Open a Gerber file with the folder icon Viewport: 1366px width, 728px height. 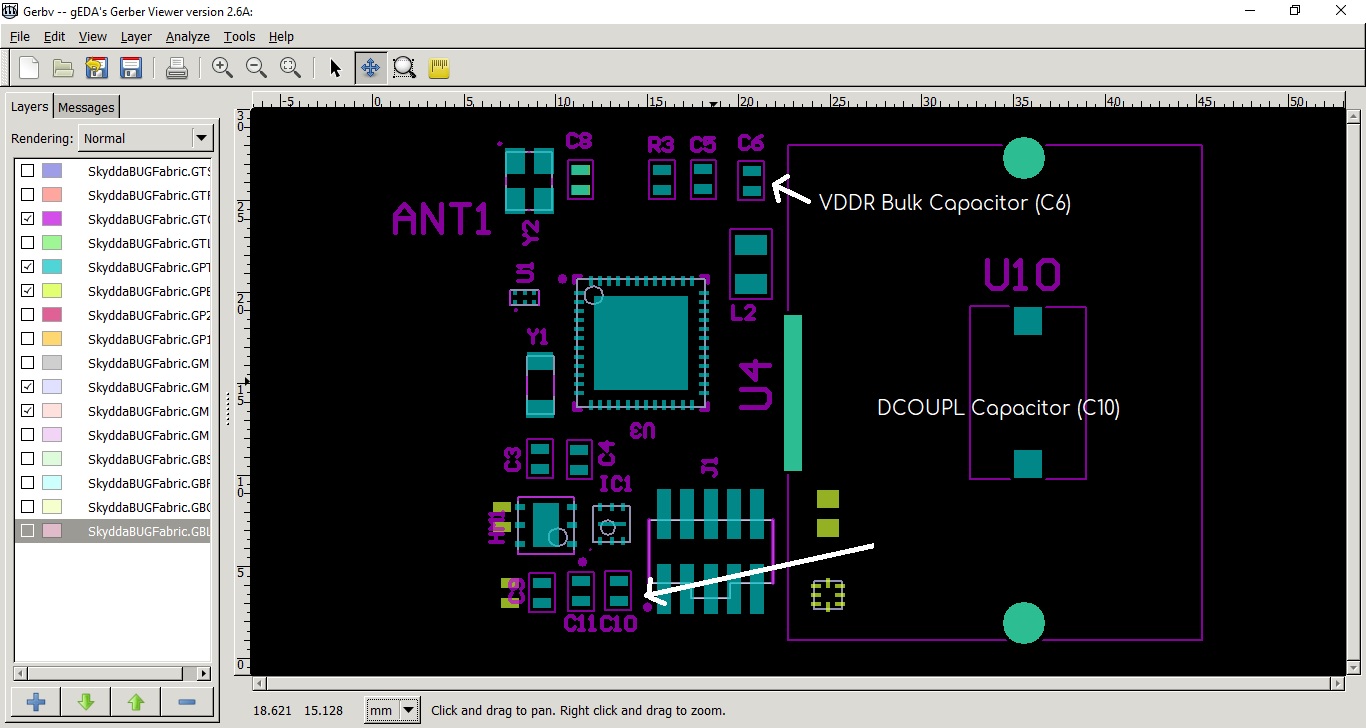(x=62, y=67)
